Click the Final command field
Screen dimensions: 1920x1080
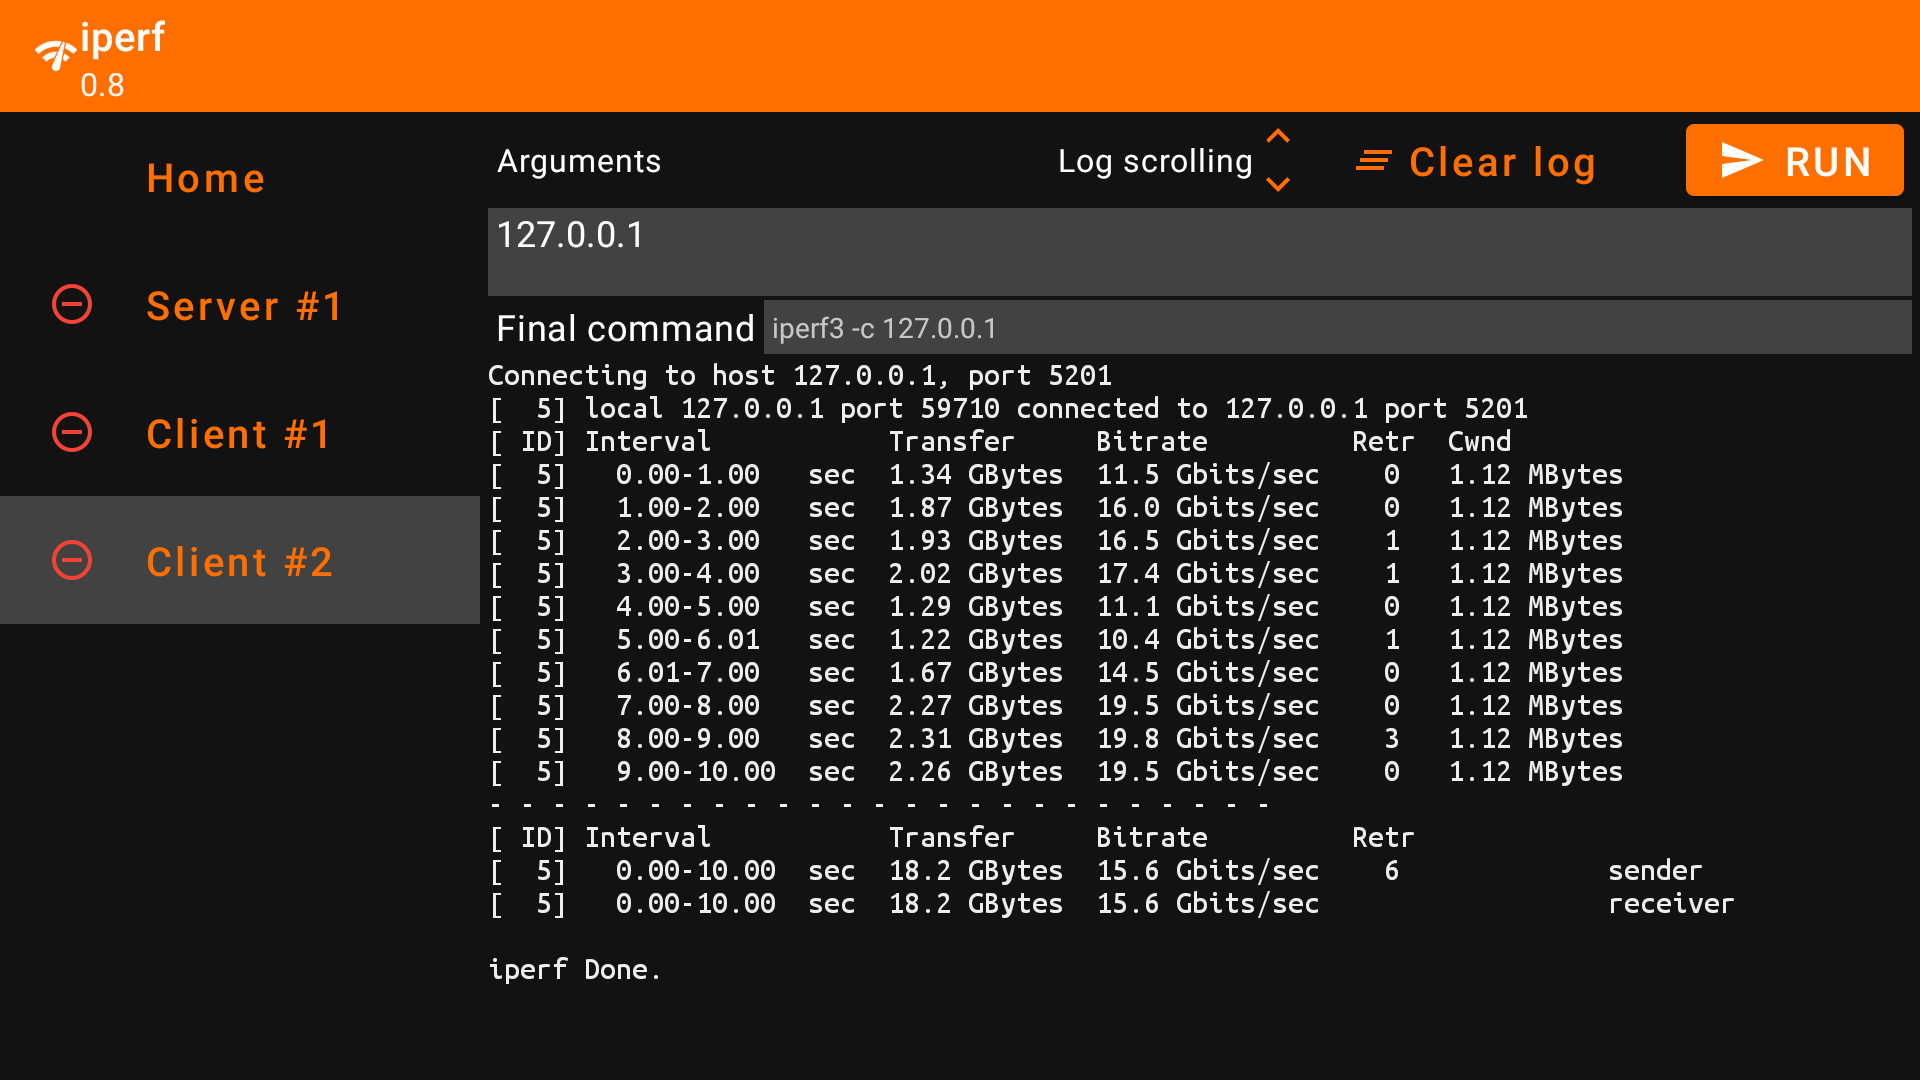(x=1338, y=327)
